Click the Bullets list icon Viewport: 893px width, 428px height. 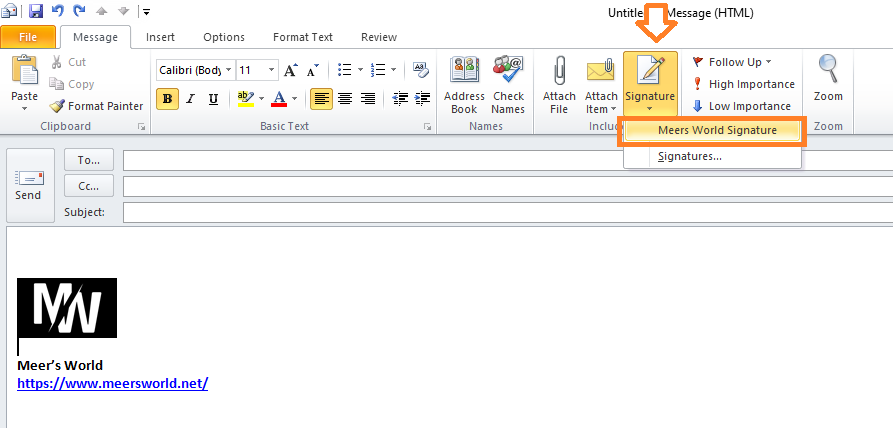click(344, 70)
